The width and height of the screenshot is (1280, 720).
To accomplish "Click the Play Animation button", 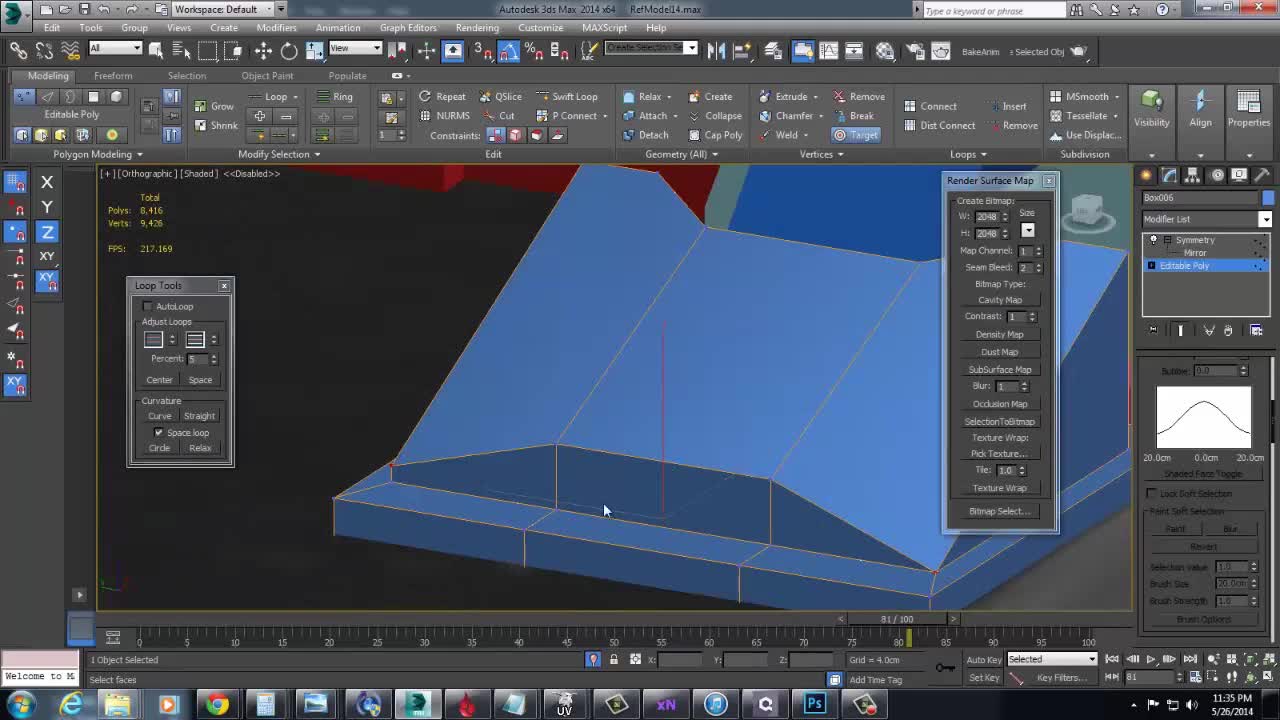I will click(x=1151, y=659).
